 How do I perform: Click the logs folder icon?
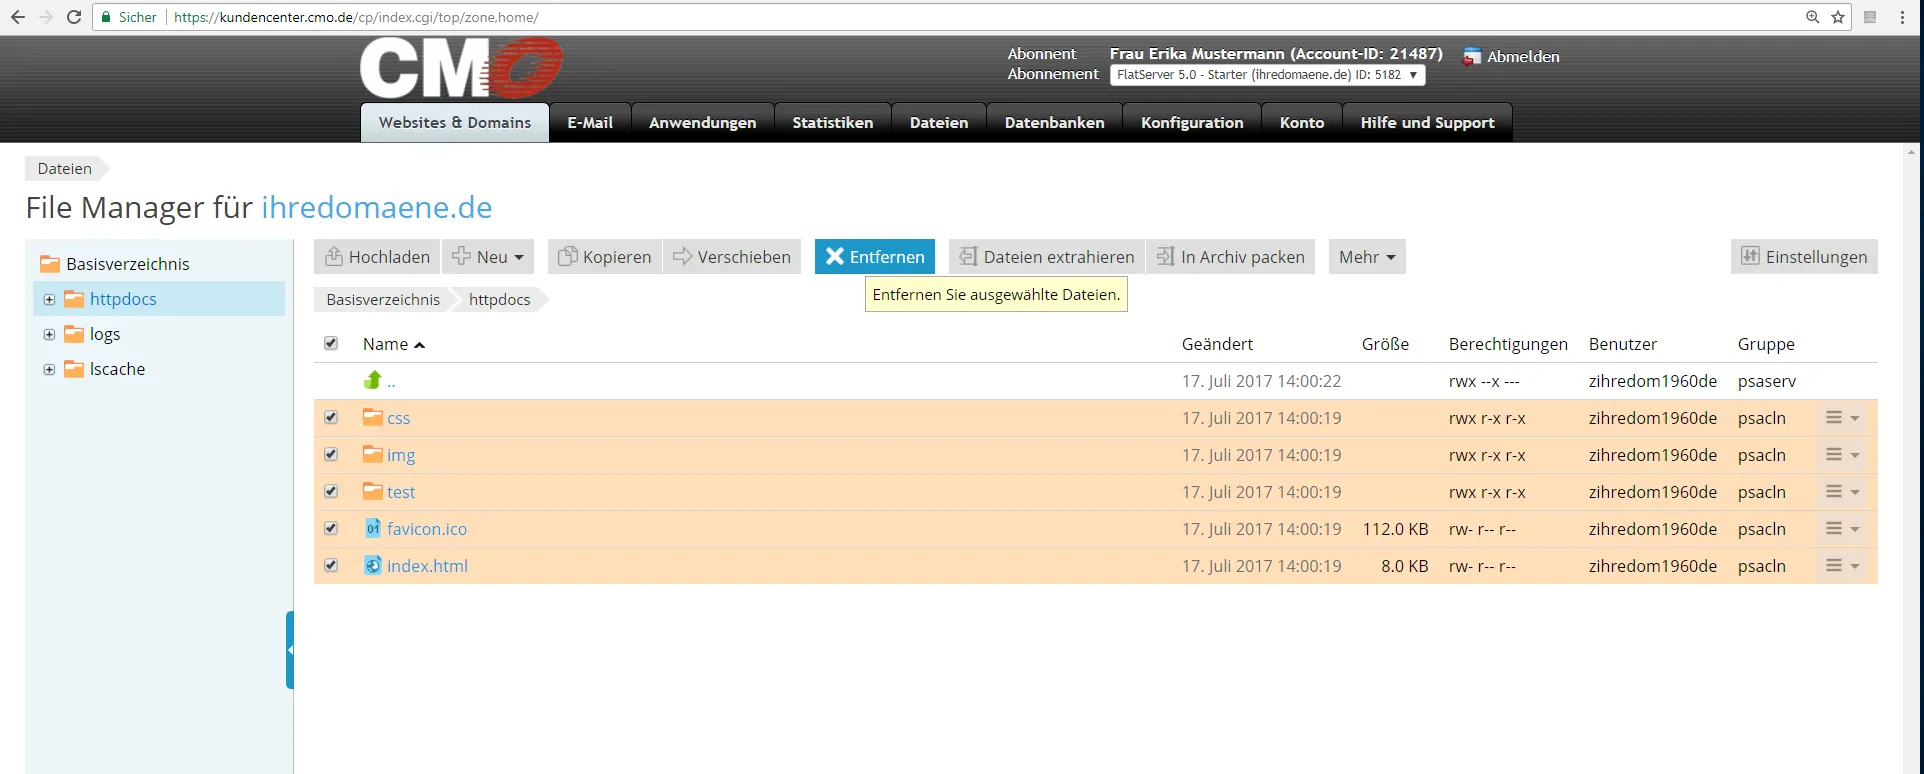74,334
